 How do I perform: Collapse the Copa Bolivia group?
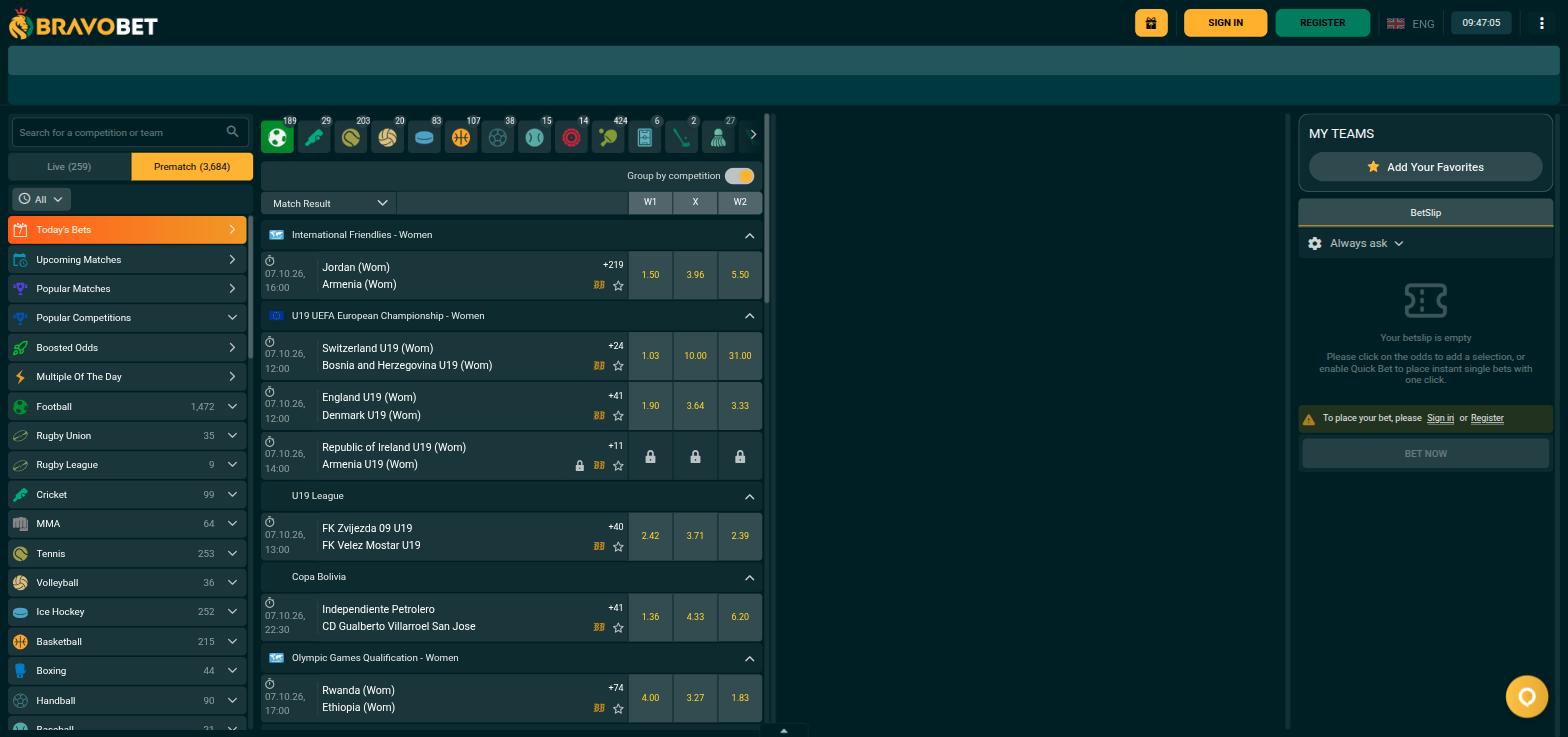click(x=749, y=577)
